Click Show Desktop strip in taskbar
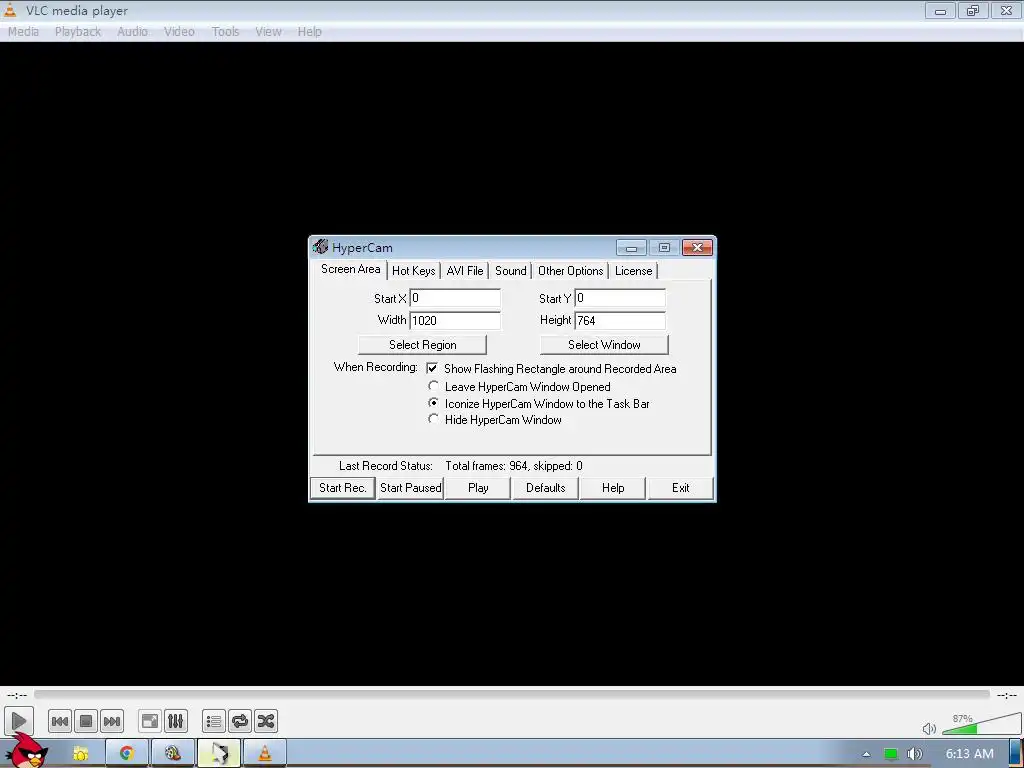1024x768 pixels. pos(1017,754)
